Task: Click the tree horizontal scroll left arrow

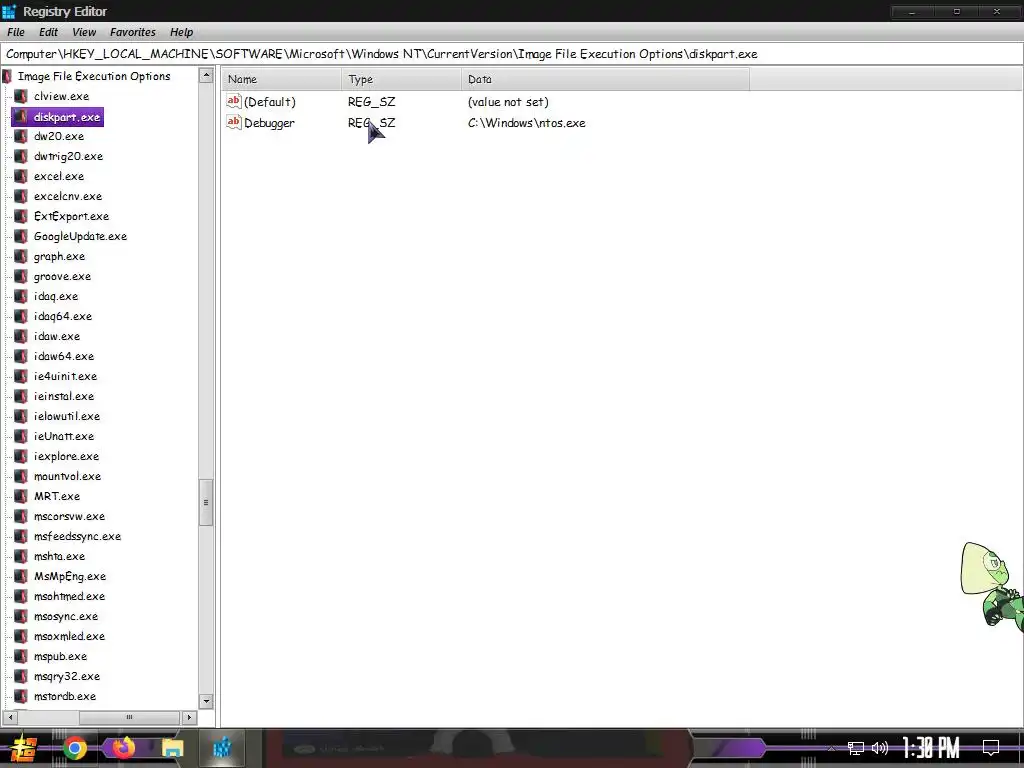Action: tap(9, 717)
